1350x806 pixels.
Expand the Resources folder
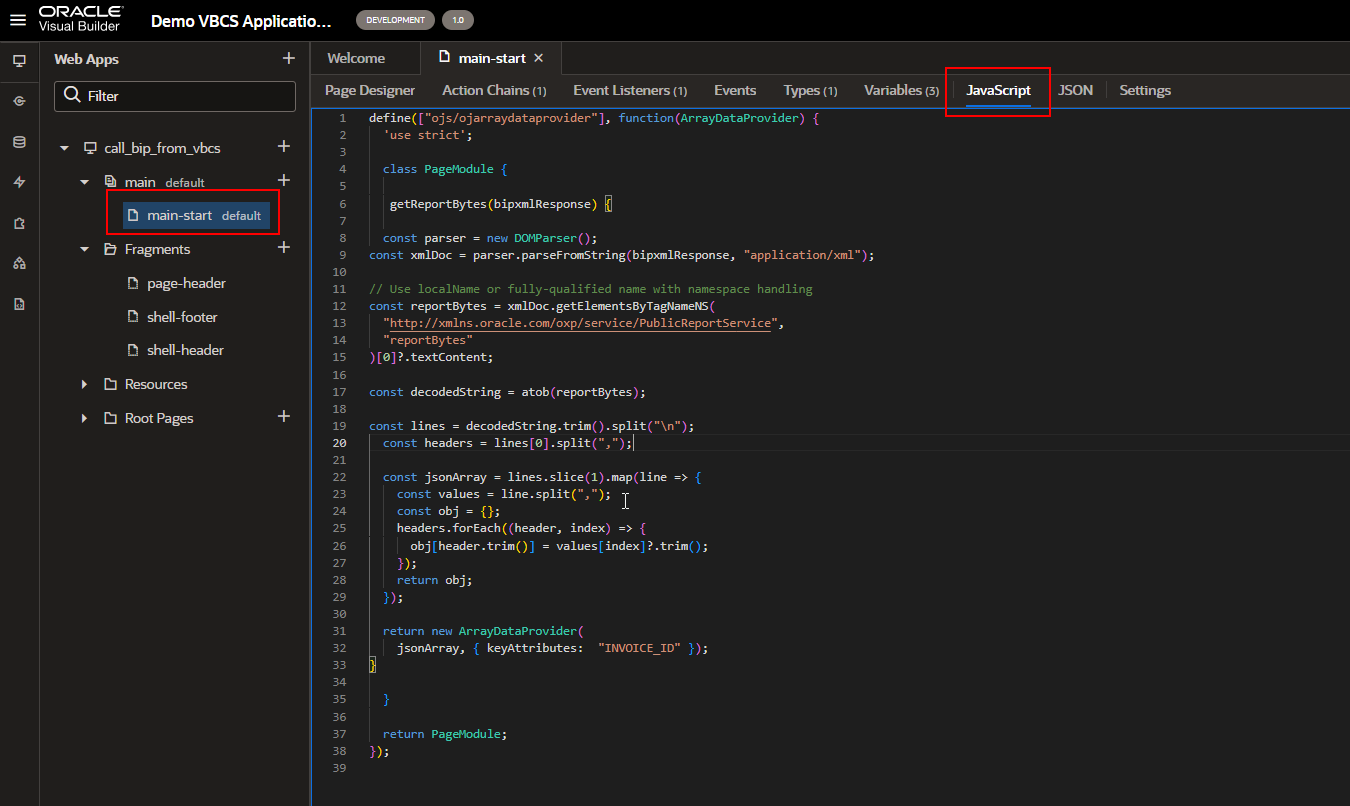click(84, 384)
